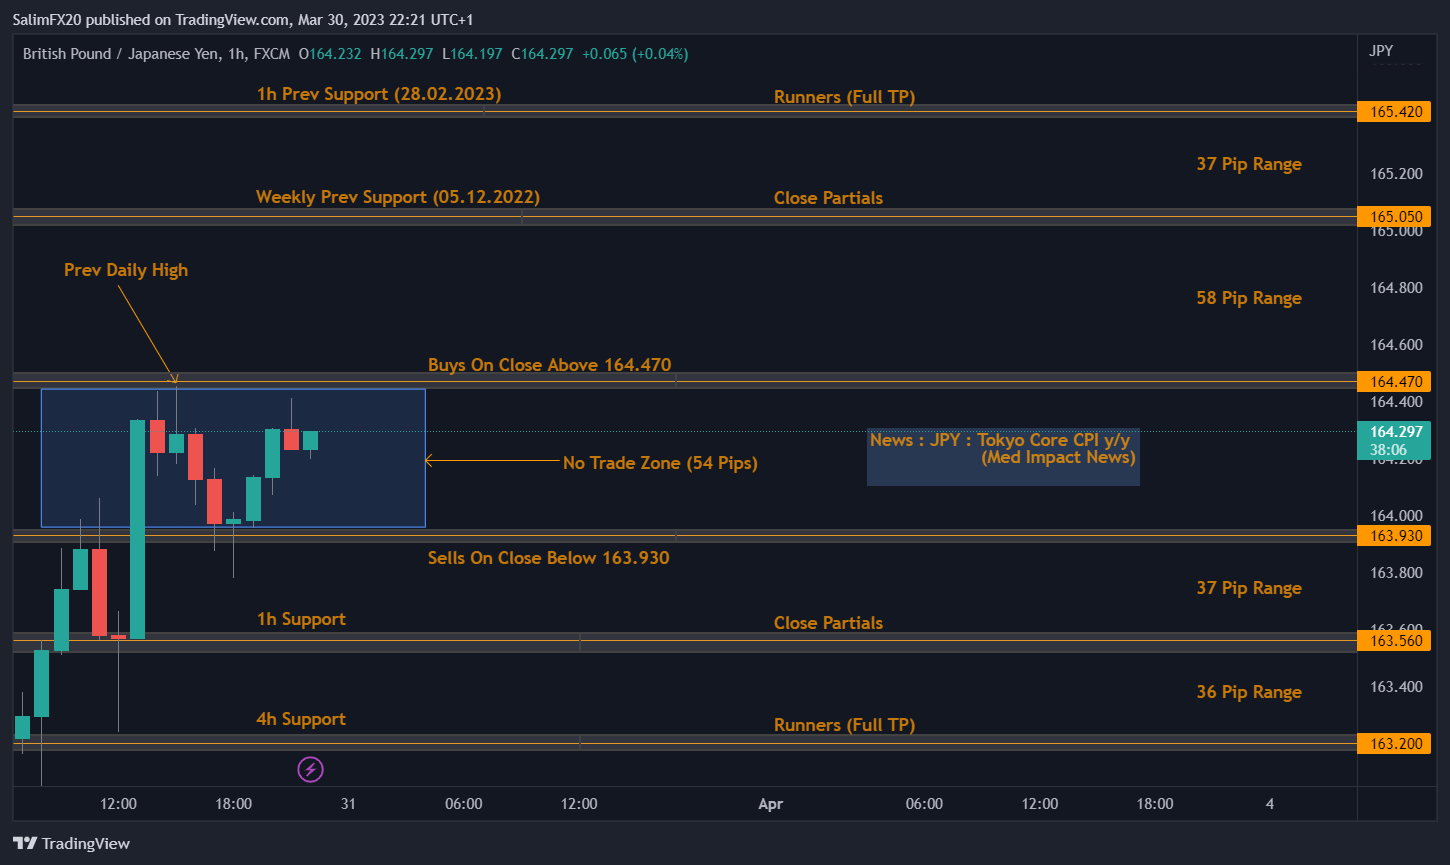Select the 163.930 price axis label

(1393, 536)
